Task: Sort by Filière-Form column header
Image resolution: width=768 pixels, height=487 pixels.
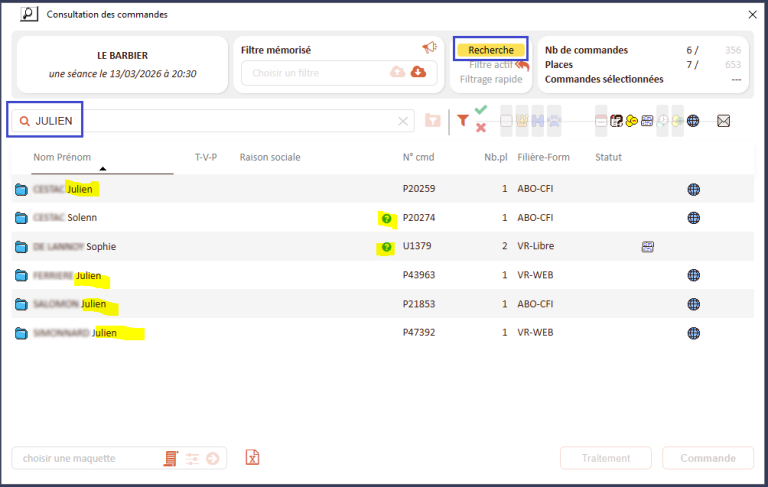Action: pyautogui.click(x=543, y=157)
